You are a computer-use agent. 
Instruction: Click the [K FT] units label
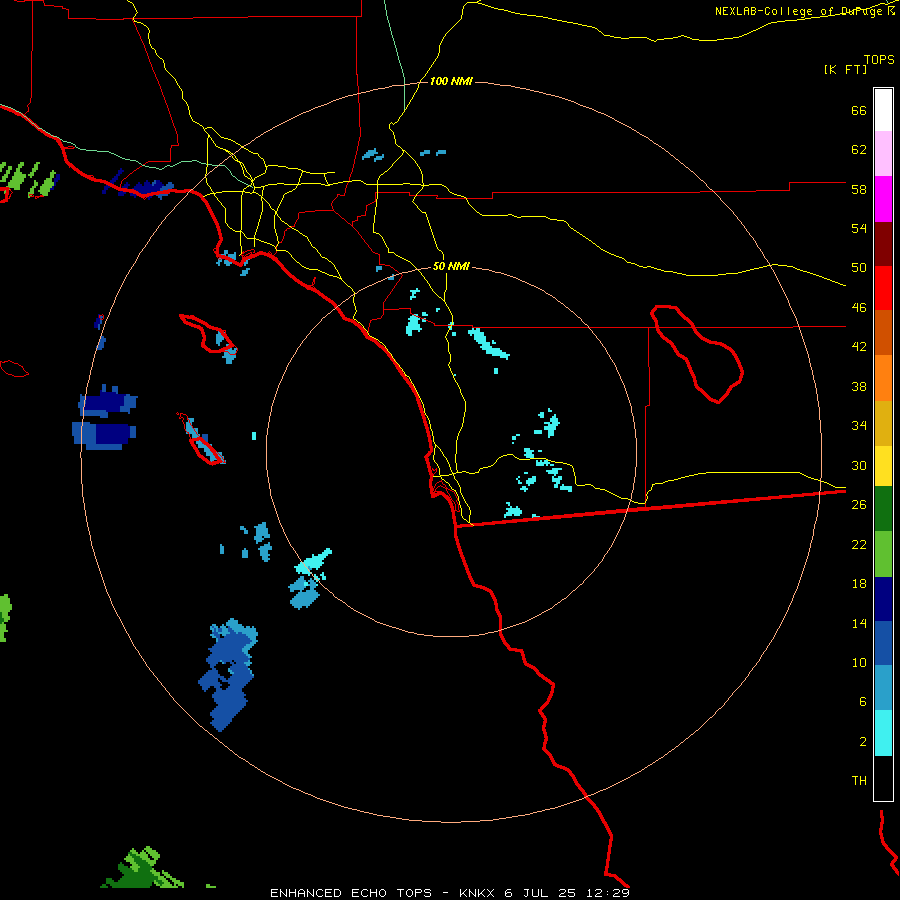click(x=845, y=69)
